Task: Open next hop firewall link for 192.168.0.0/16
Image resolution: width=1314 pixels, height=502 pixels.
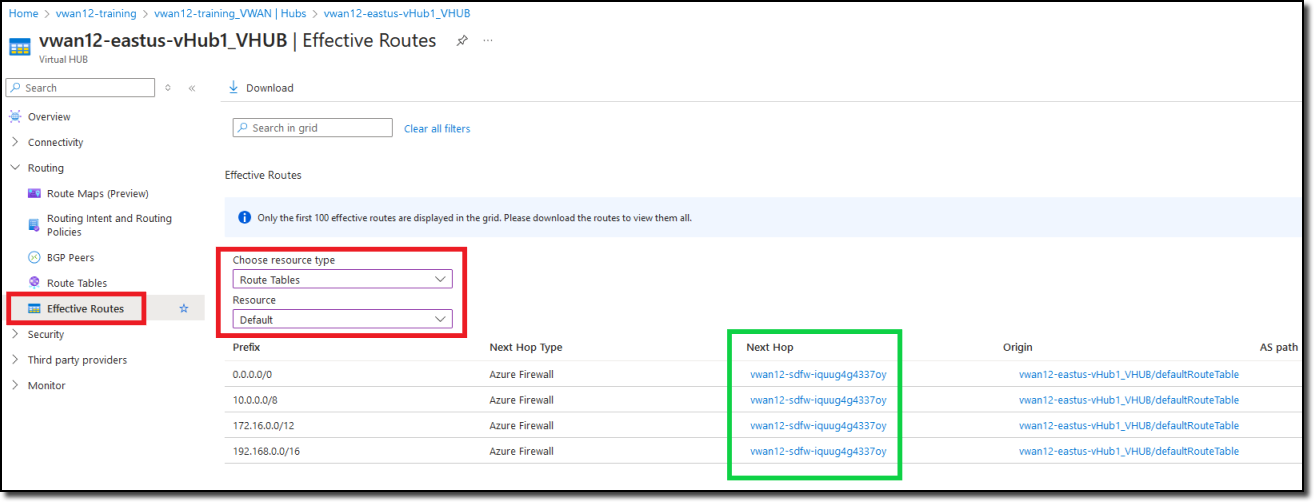Action: [818, 451]
